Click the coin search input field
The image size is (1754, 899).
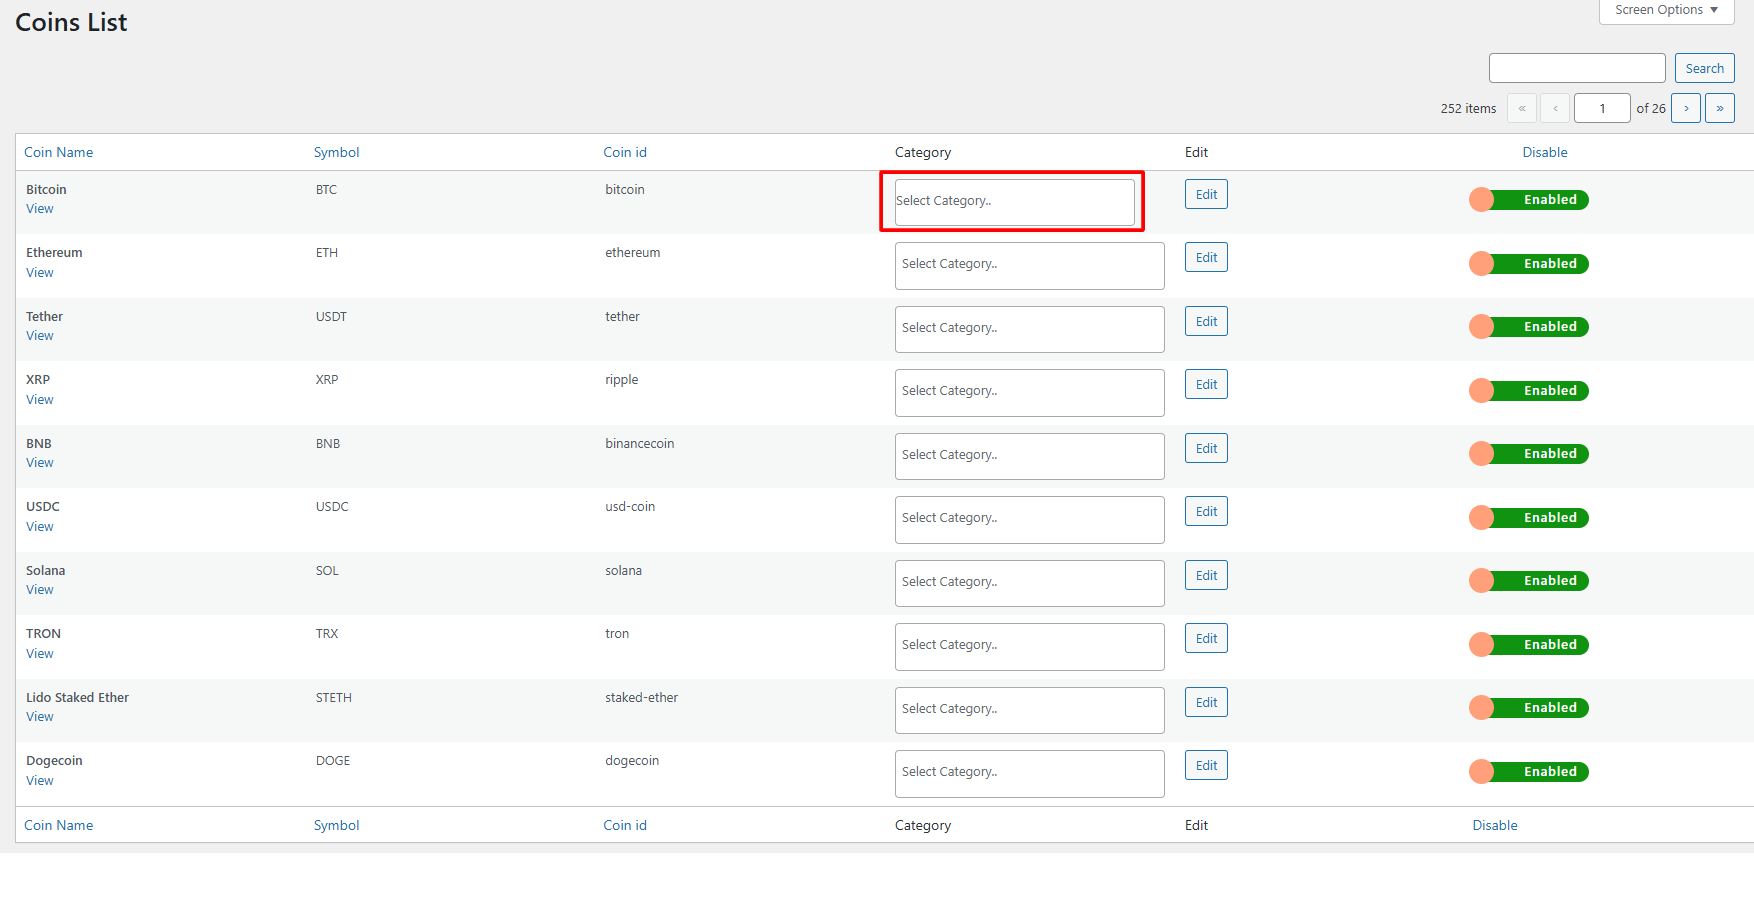coord(1576,68)
